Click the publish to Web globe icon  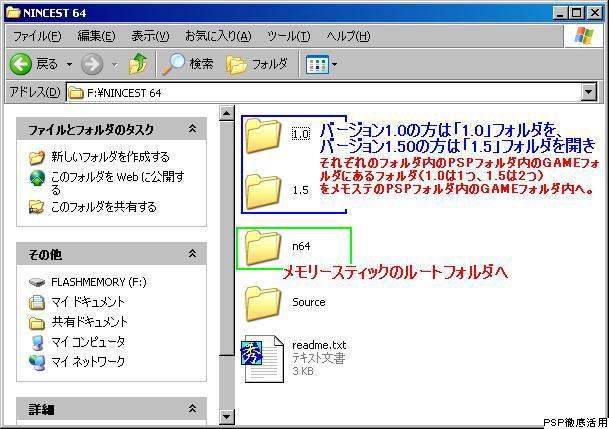37,178
